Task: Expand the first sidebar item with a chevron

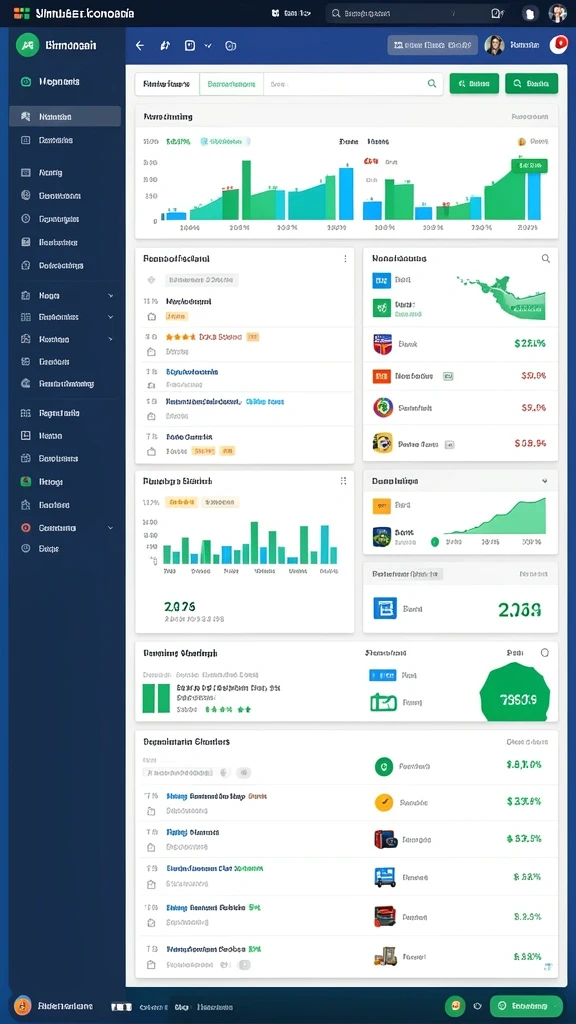Action: pos(110,296)
